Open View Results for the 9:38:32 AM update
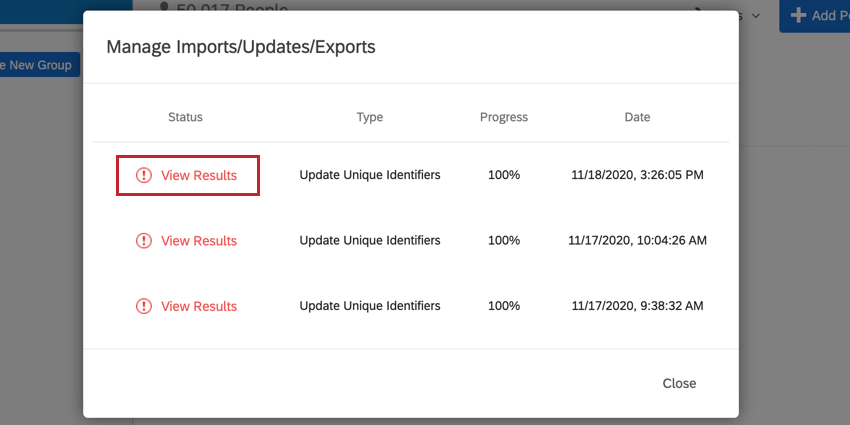This screenshot has height=425, width=850. [199, 307]
